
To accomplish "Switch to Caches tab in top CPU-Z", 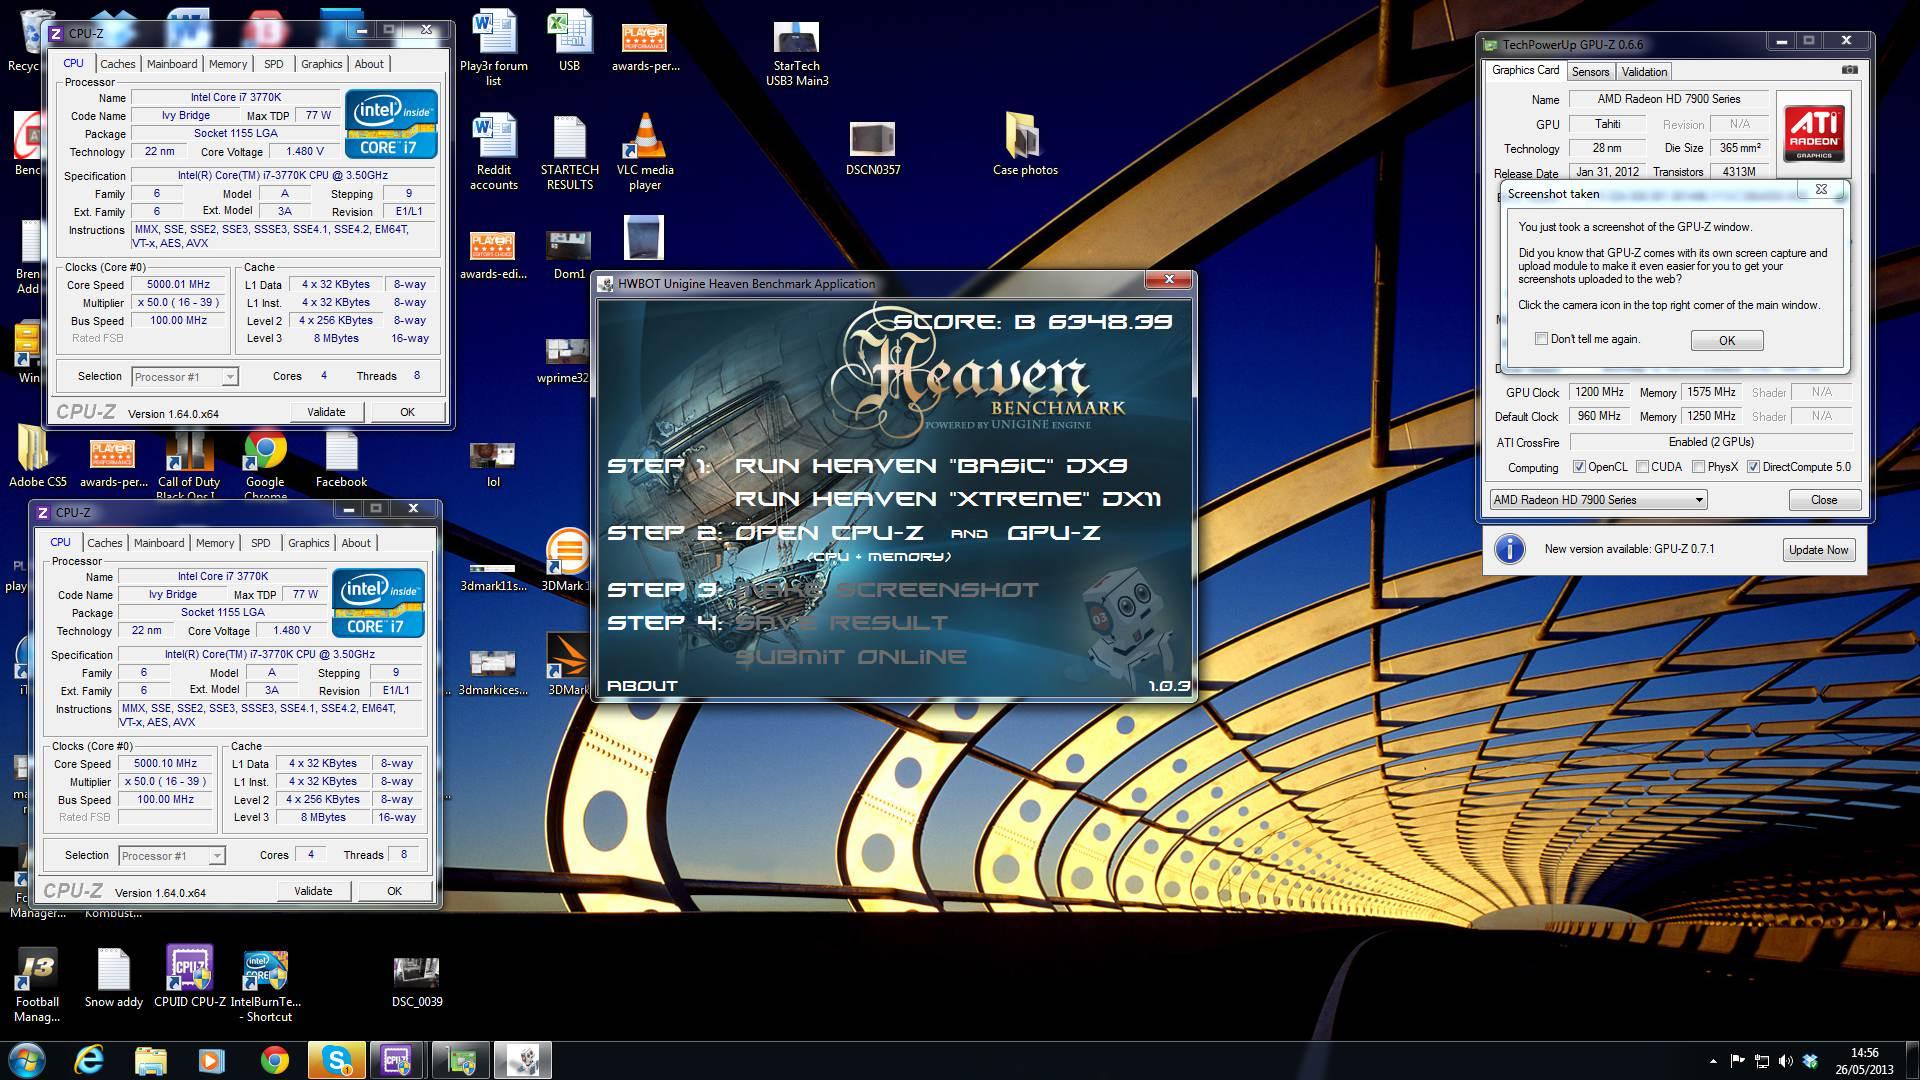I will (117, 64).
